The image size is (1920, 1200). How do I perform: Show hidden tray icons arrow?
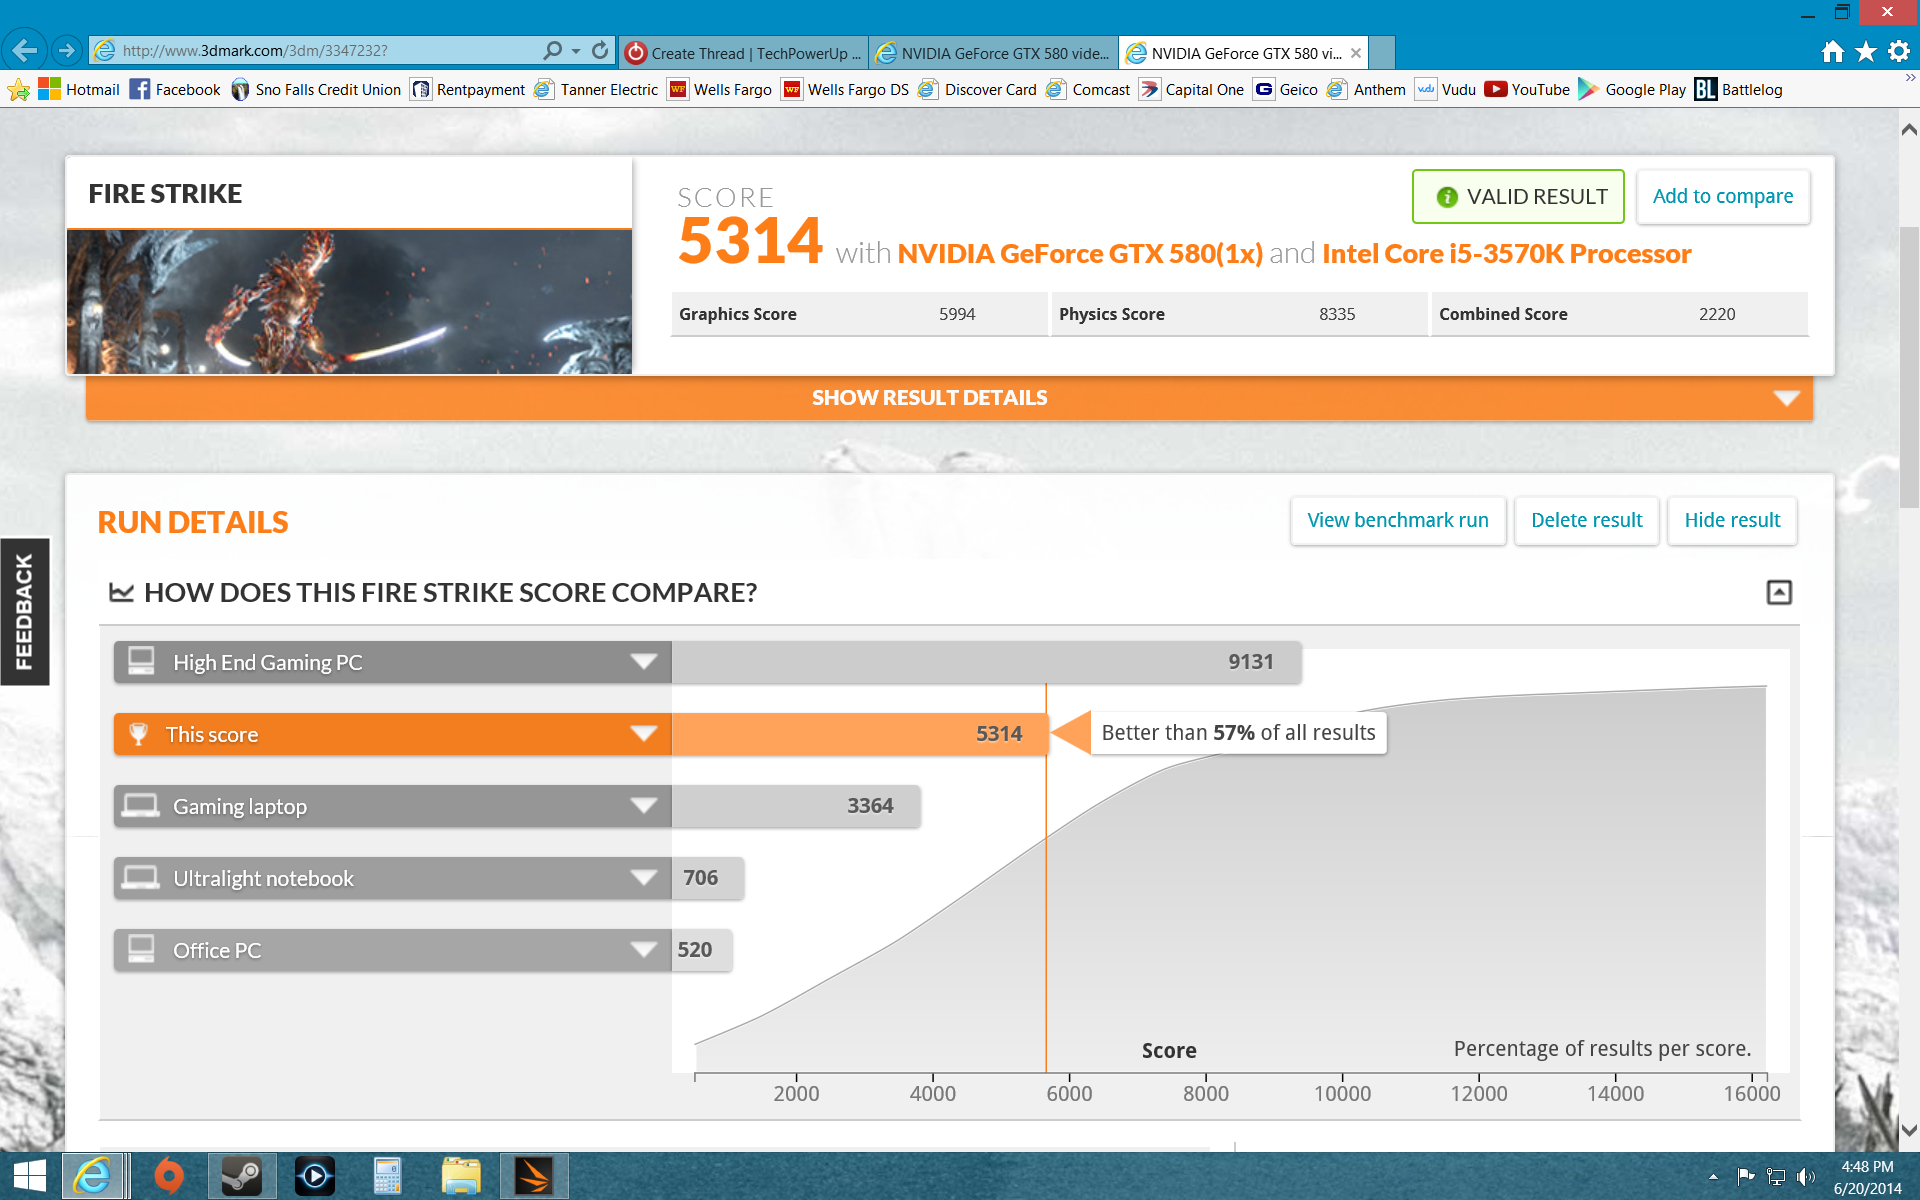tap(1713, 1177)
